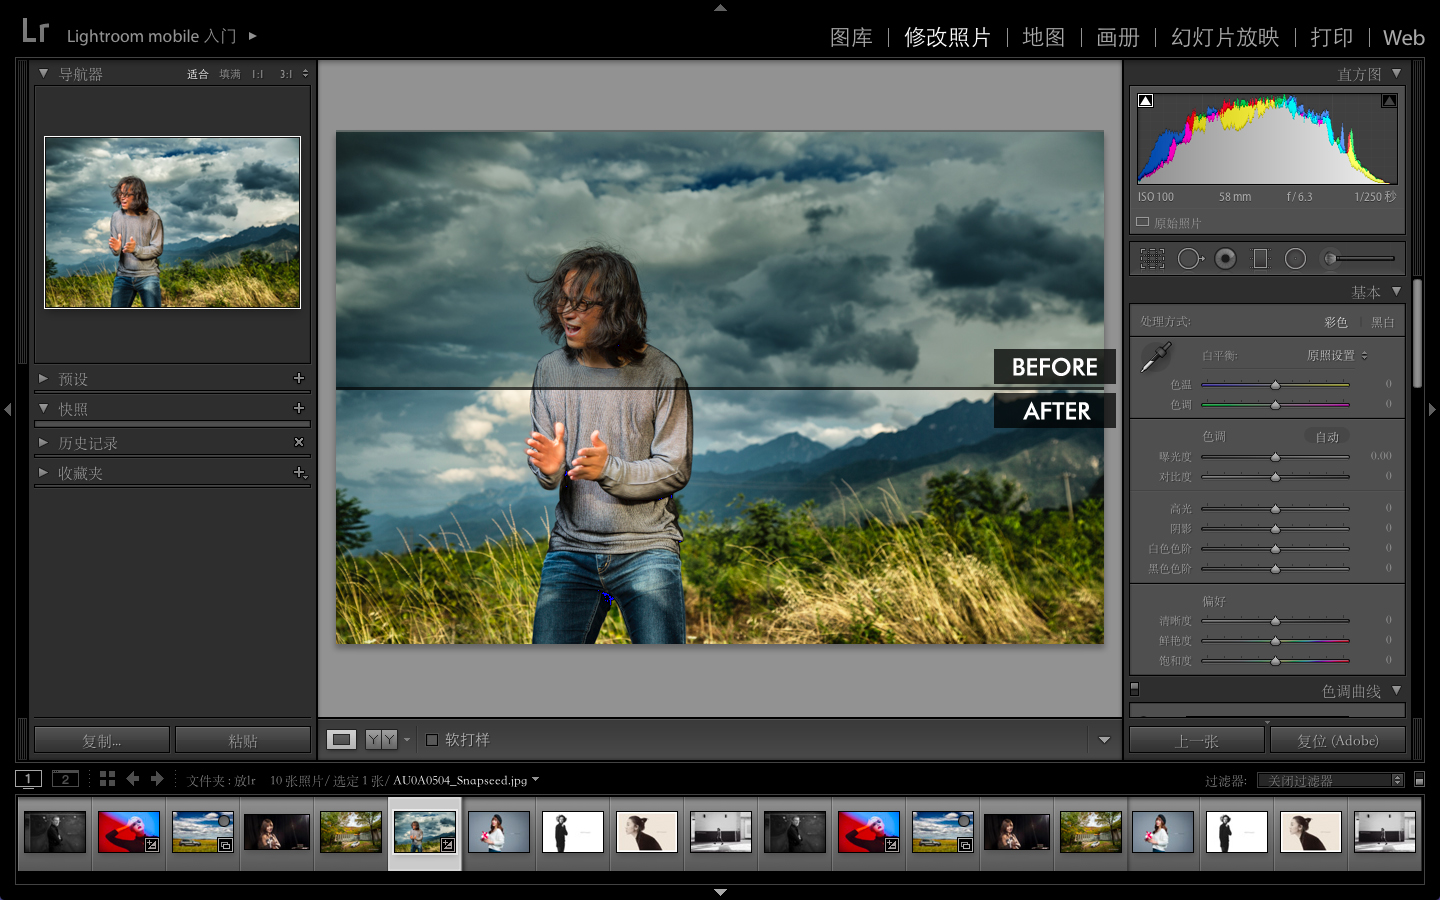Toggle the 色调曲线 panel switch
Screen dimensions: 1440x900
[1134, 689]
